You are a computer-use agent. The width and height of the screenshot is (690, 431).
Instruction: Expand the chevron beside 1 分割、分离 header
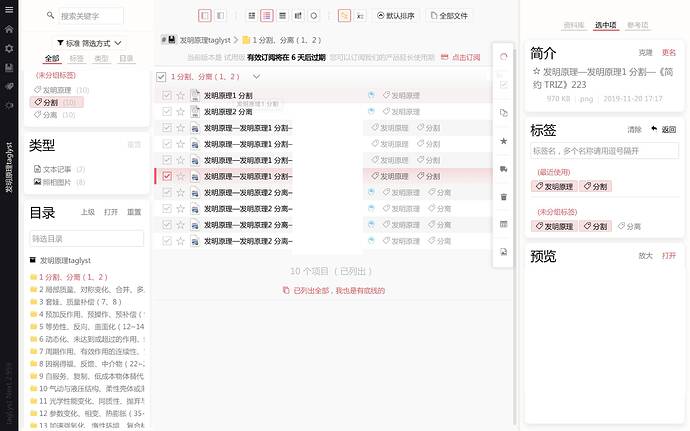coord(256,76)
